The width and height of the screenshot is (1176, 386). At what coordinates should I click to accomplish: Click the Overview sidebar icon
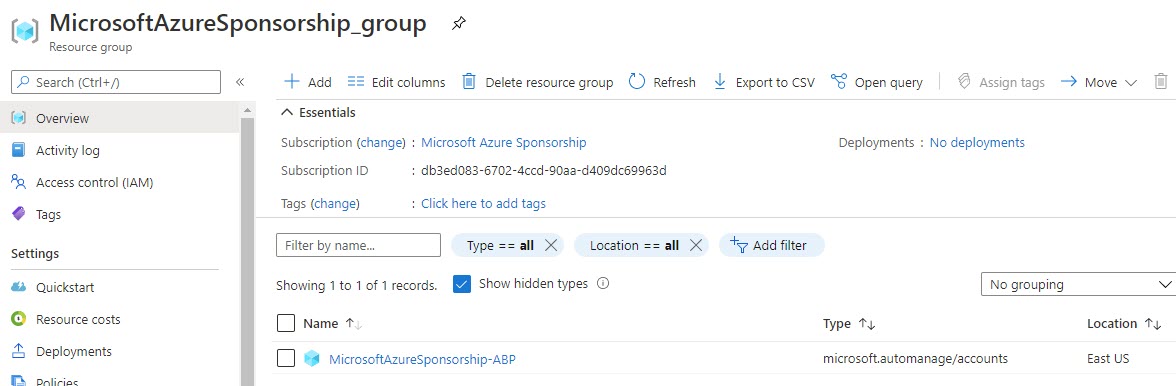pyautogui.click(x=19, y=118)
